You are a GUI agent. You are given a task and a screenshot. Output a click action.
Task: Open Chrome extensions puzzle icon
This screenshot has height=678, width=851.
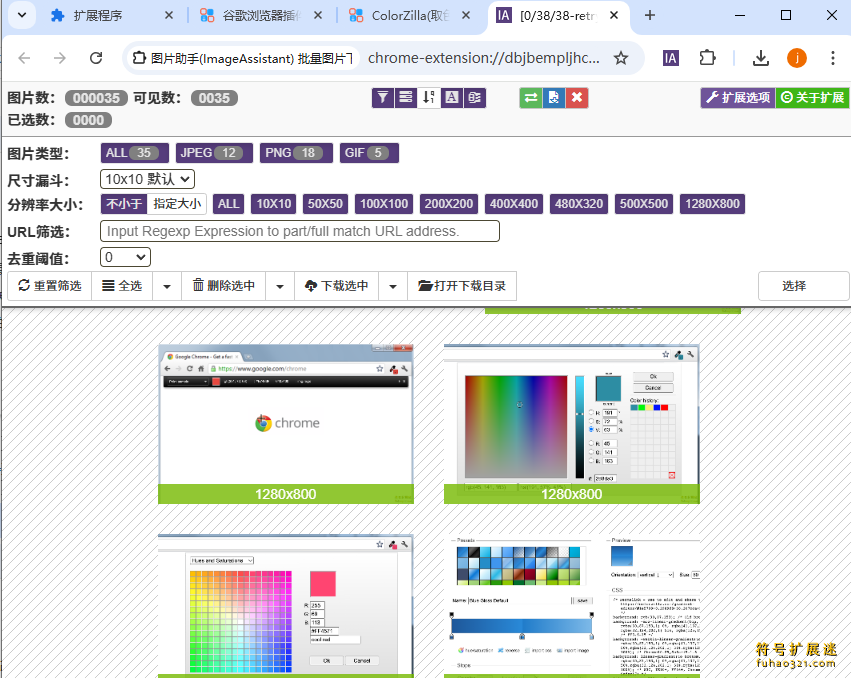click(x=707, y=58)
